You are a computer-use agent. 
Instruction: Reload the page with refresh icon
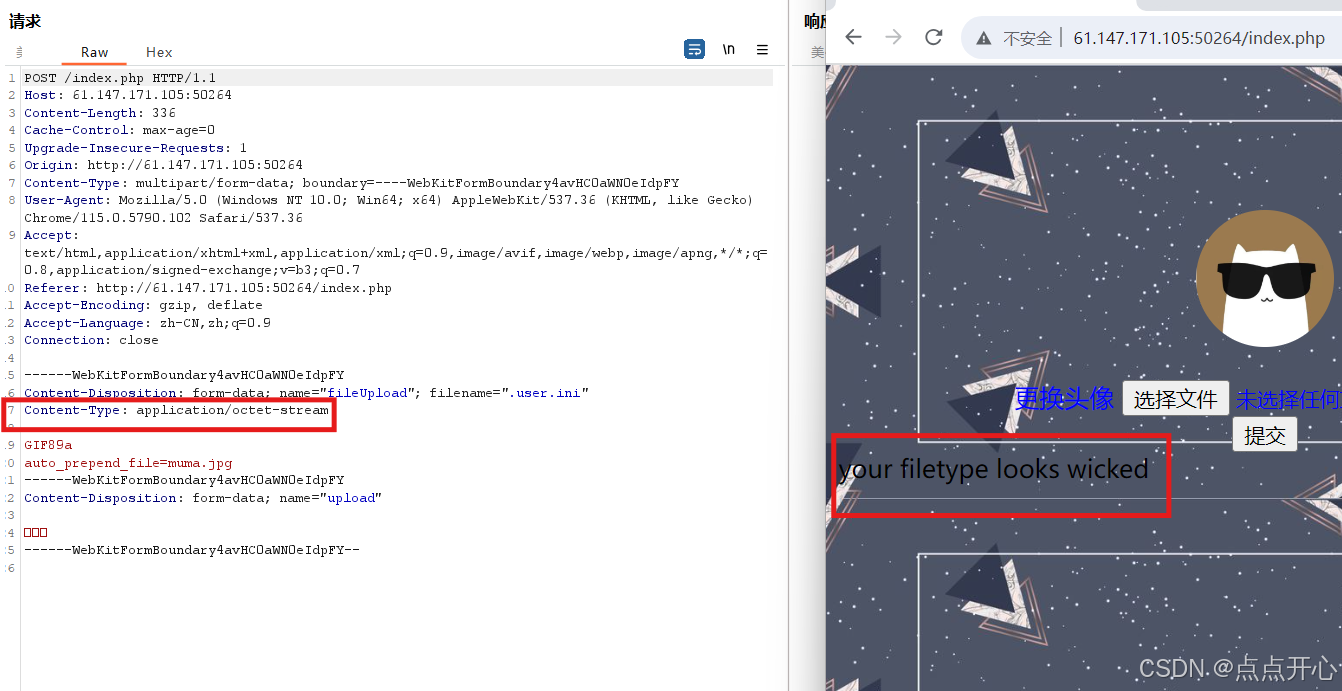934,37
